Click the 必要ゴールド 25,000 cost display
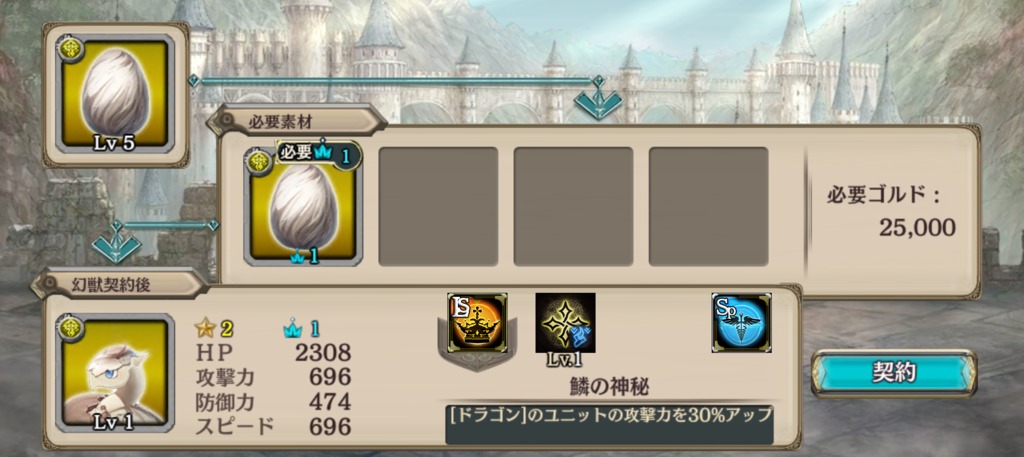Viewport: 1024px width, 457px height. tap(891, 211)
